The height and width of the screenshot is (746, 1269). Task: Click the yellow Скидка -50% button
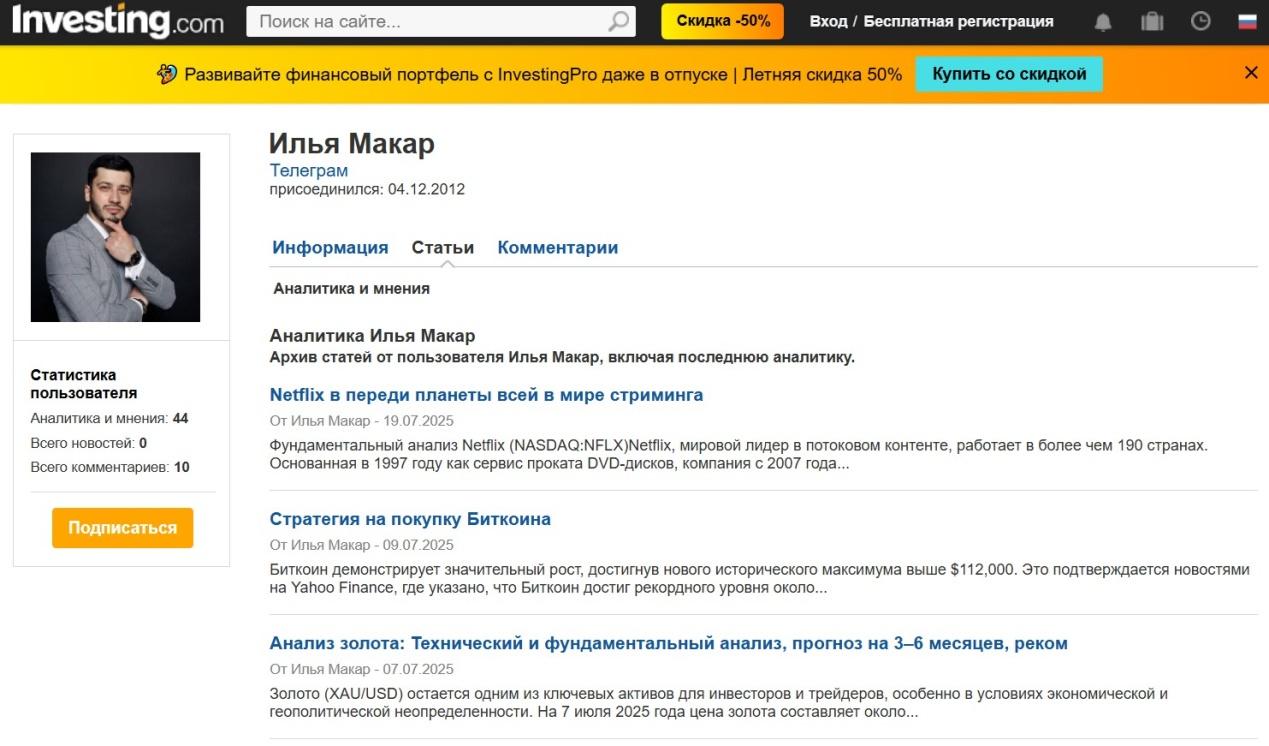coord(722,21)
